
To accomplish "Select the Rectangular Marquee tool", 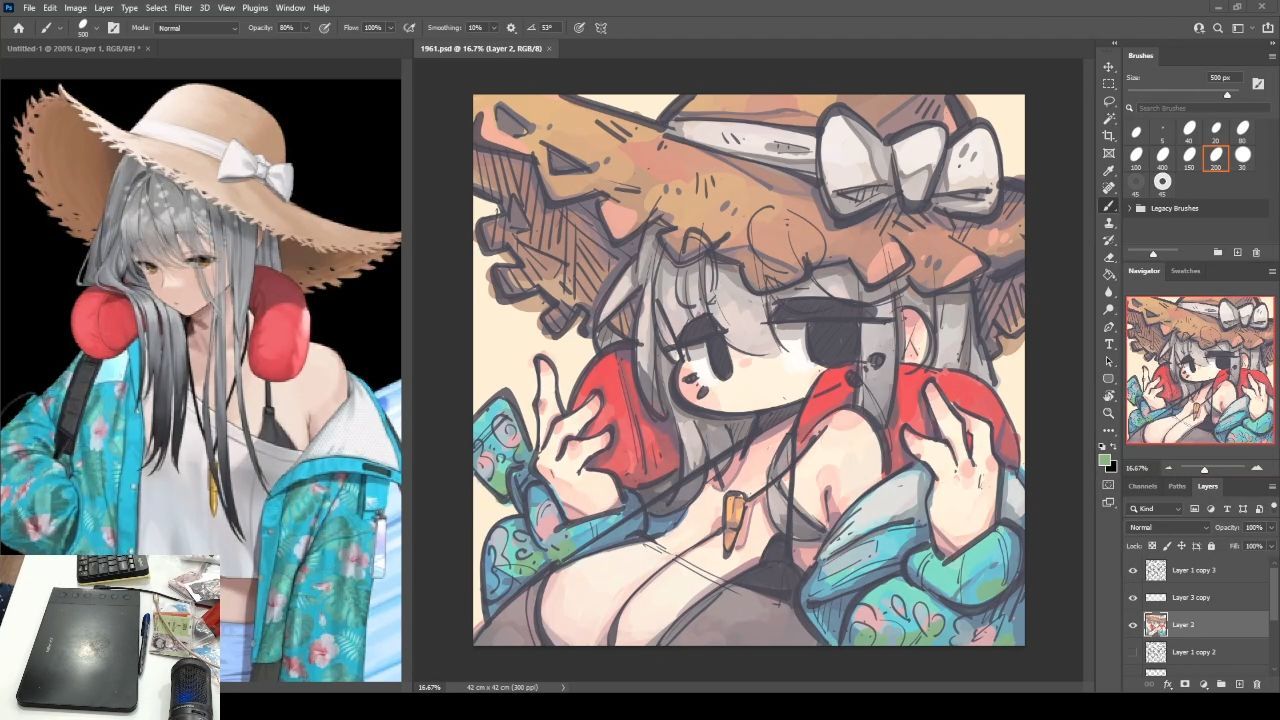I will (1108, 84).
